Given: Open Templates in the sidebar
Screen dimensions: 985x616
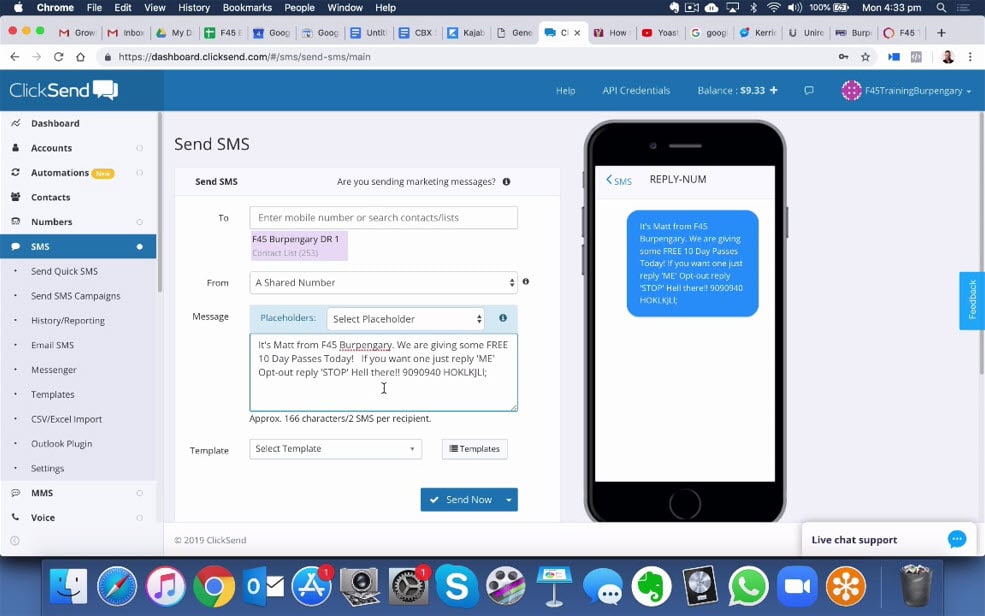Looking at the screenshot, I should 53,394.
